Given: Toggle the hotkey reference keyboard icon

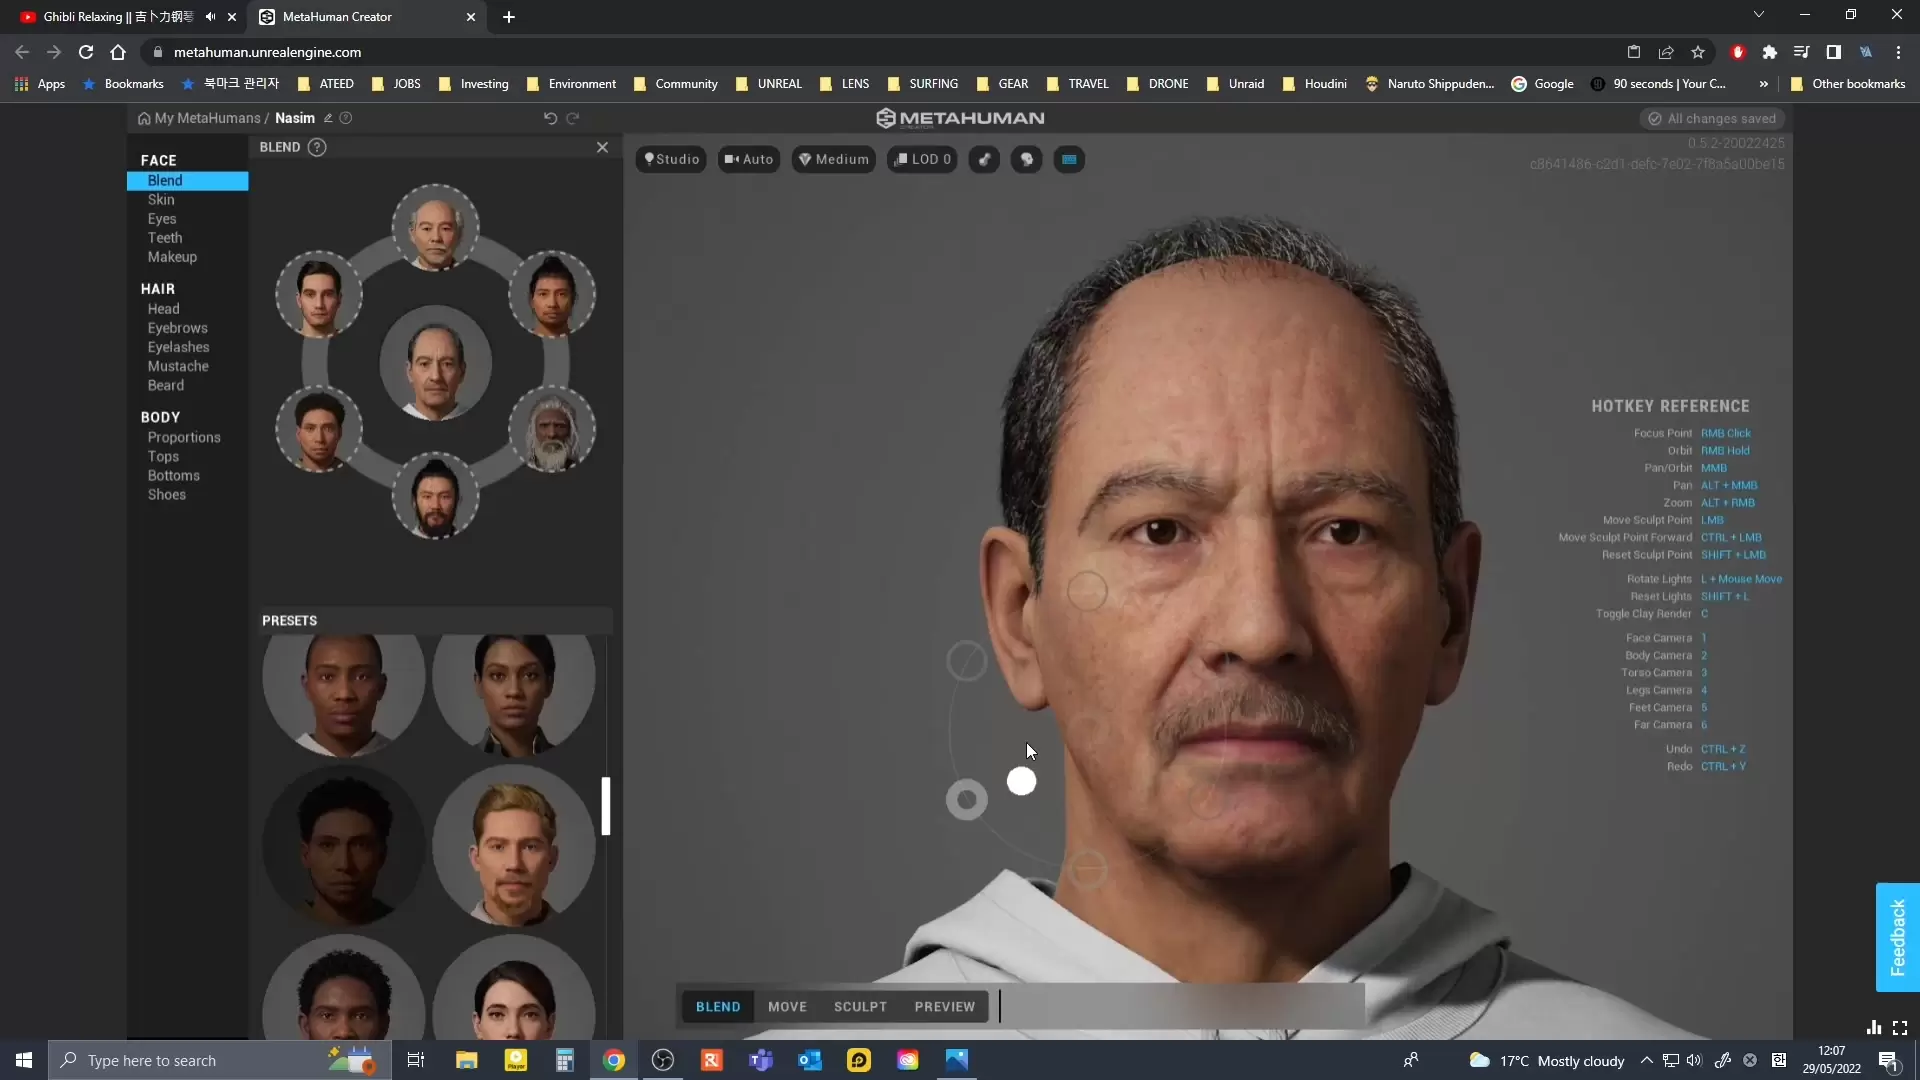Looking at the screenshot, I should pyautogui.click(x=1069, y=159).
